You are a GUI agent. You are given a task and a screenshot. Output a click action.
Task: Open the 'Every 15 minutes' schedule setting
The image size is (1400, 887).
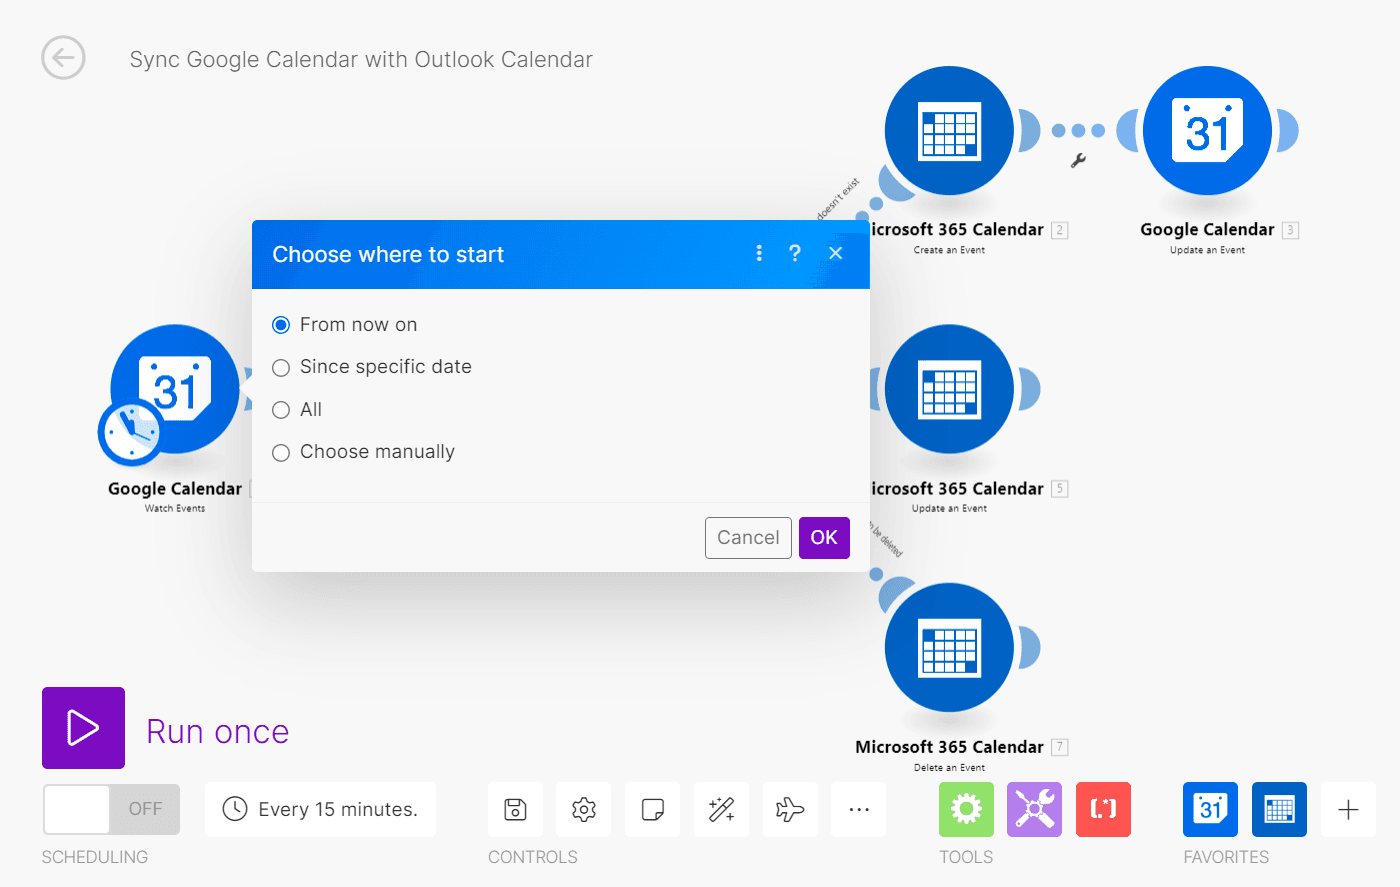(x=320, y=809)
